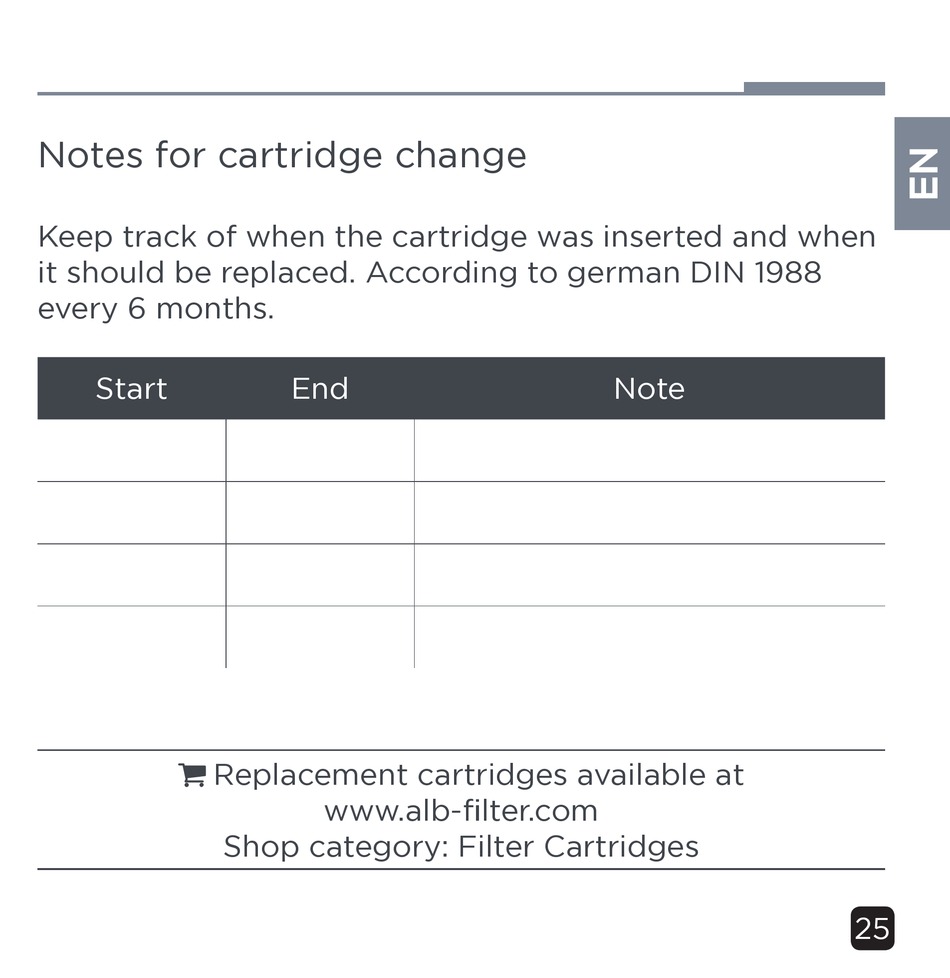Click the shopping cart icon
This screenshot has width=950, height=978.
pos(192,775)
